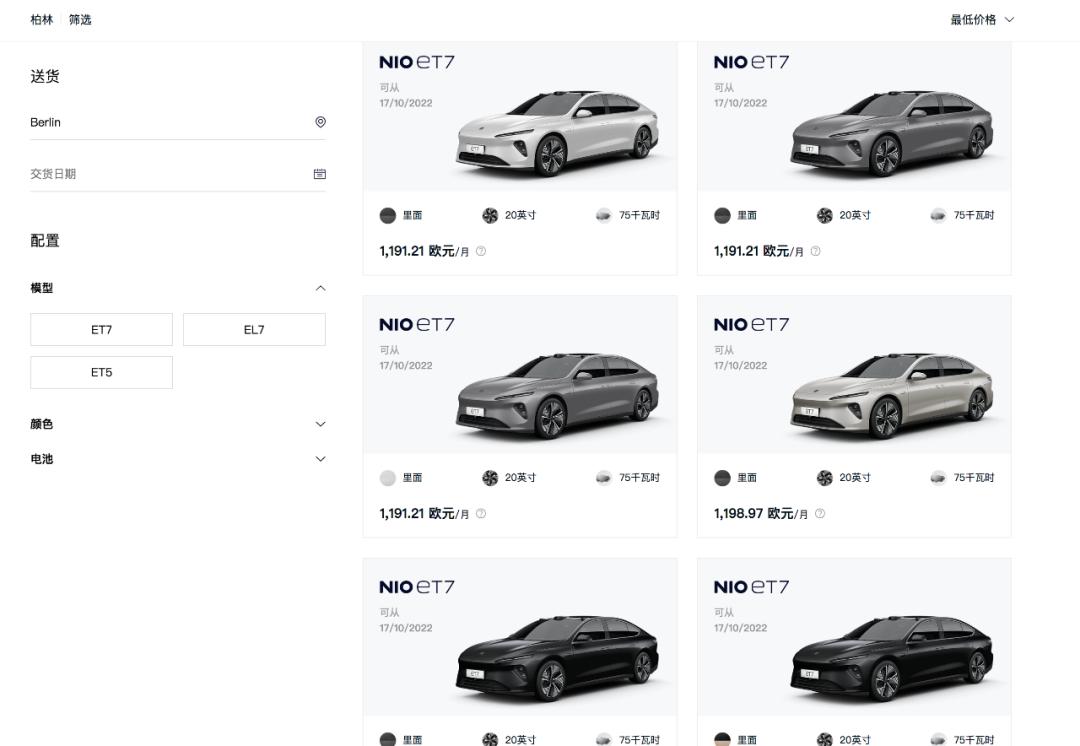
Task: Click the black 里面 color swatch on first card
Action: 387,215
